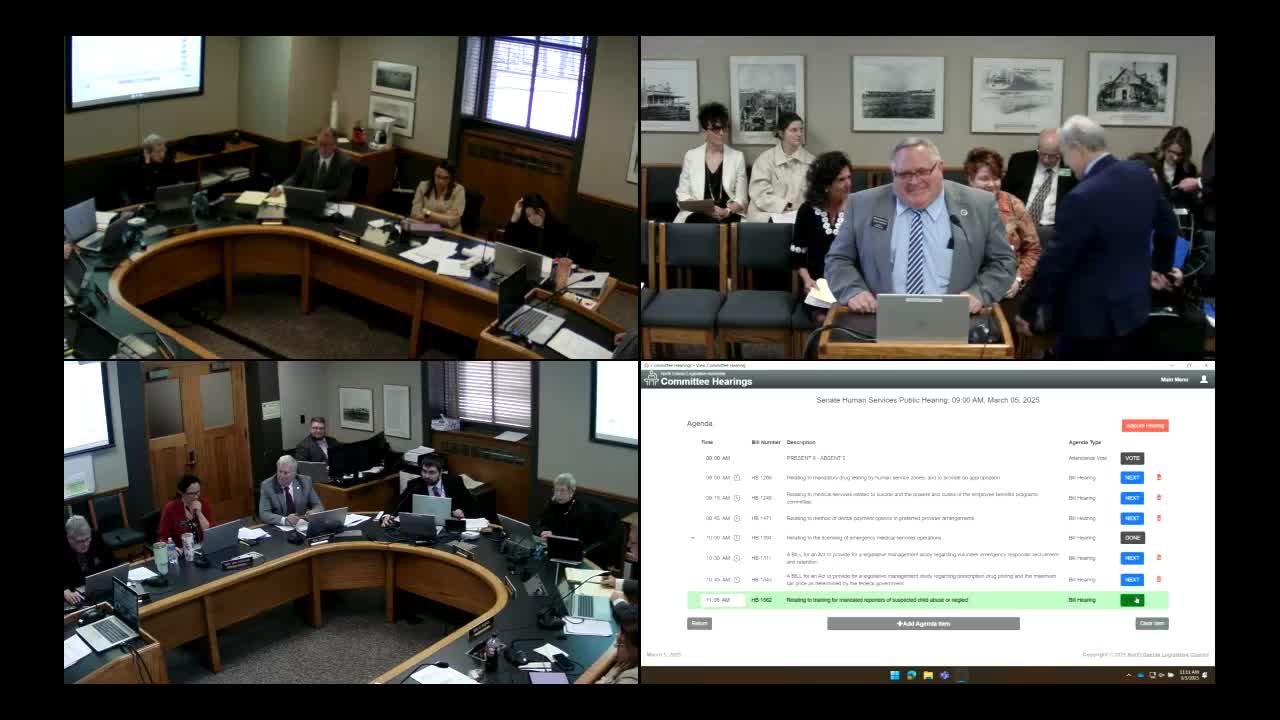Delete the 10:30 AM agenda item with trash icon
This screenshot has width=1280, height=720.
tap(1159, 558)
